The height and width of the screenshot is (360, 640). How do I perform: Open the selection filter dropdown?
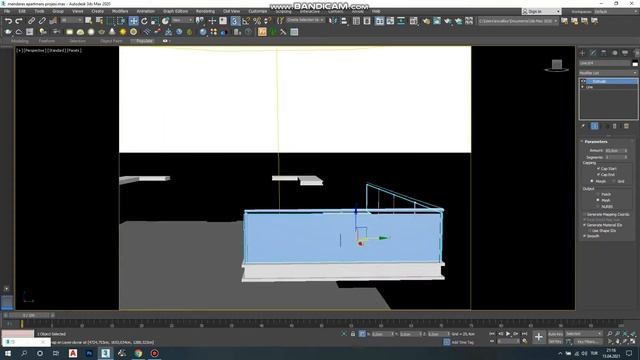point(72,20)
